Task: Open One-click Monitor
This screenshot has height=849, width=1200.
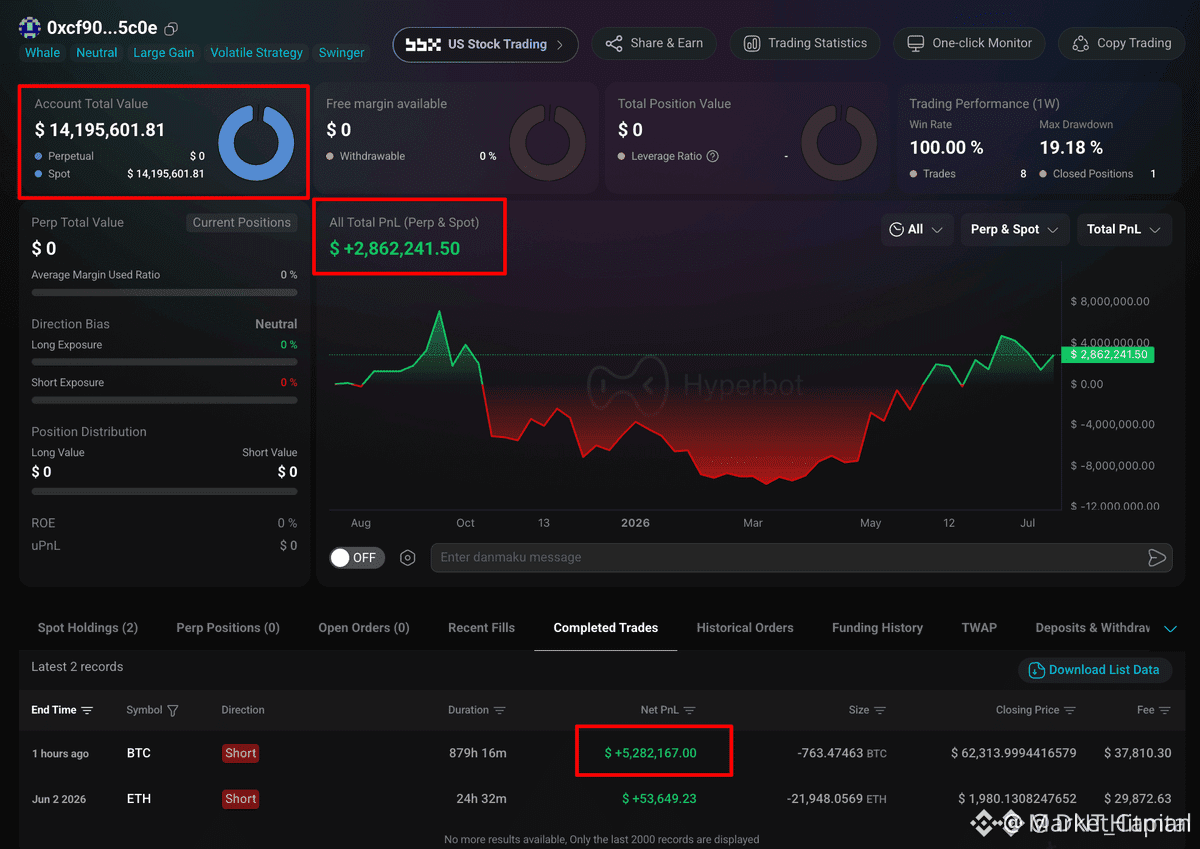Action: [969, 44]
